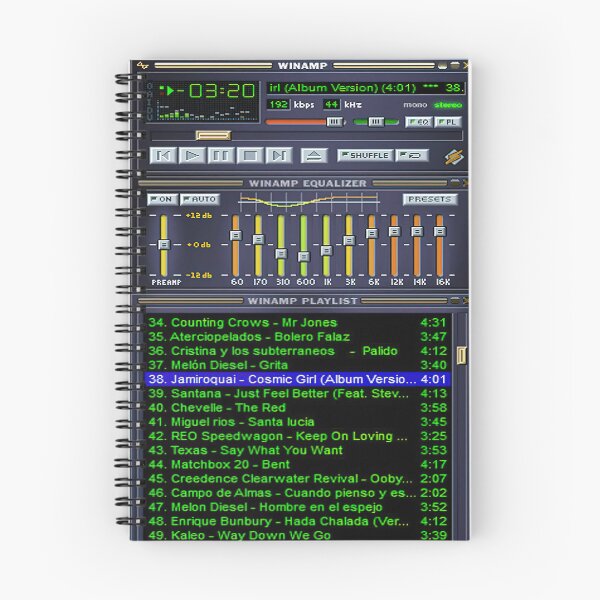Toggle Shuffle mode
600x600 pixels.
tap(365, 155)
